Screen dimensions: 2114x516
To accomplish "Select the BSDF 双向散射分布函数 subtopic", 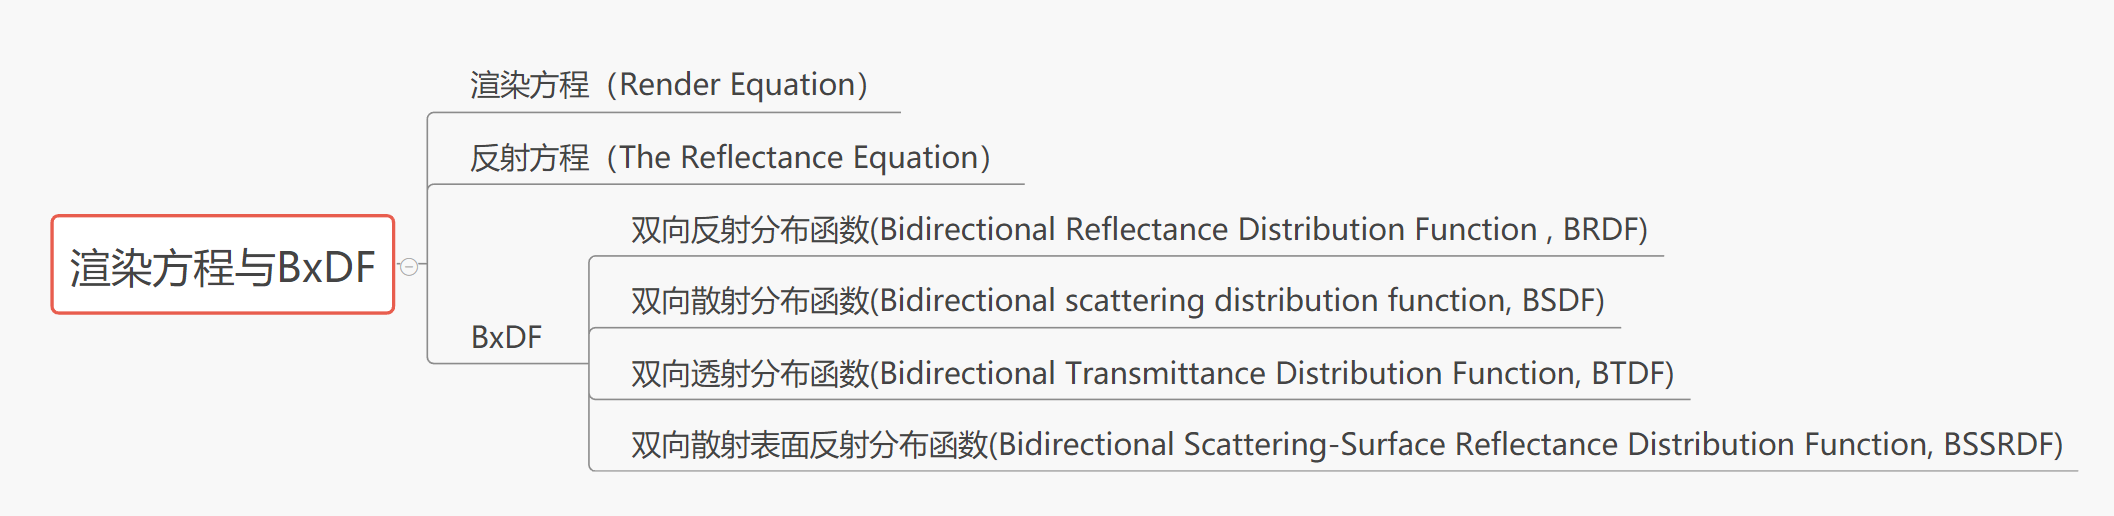I will click(1116, 301).
